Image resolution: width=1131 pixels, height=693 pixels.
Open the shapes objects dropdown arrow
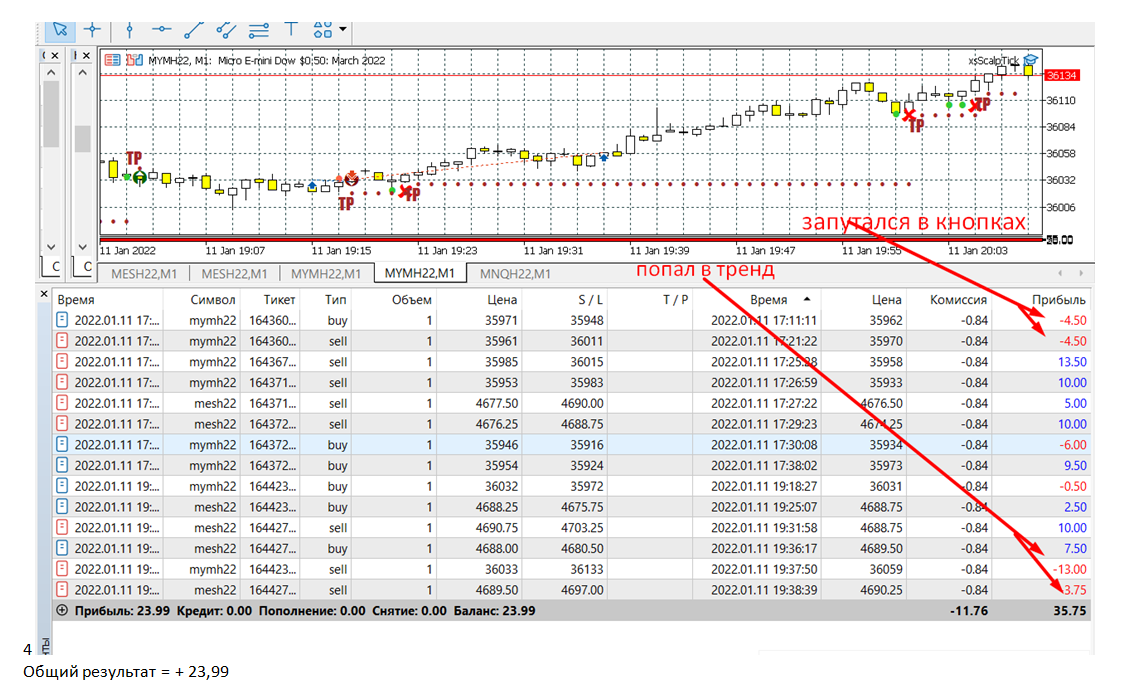pos(344,29)
